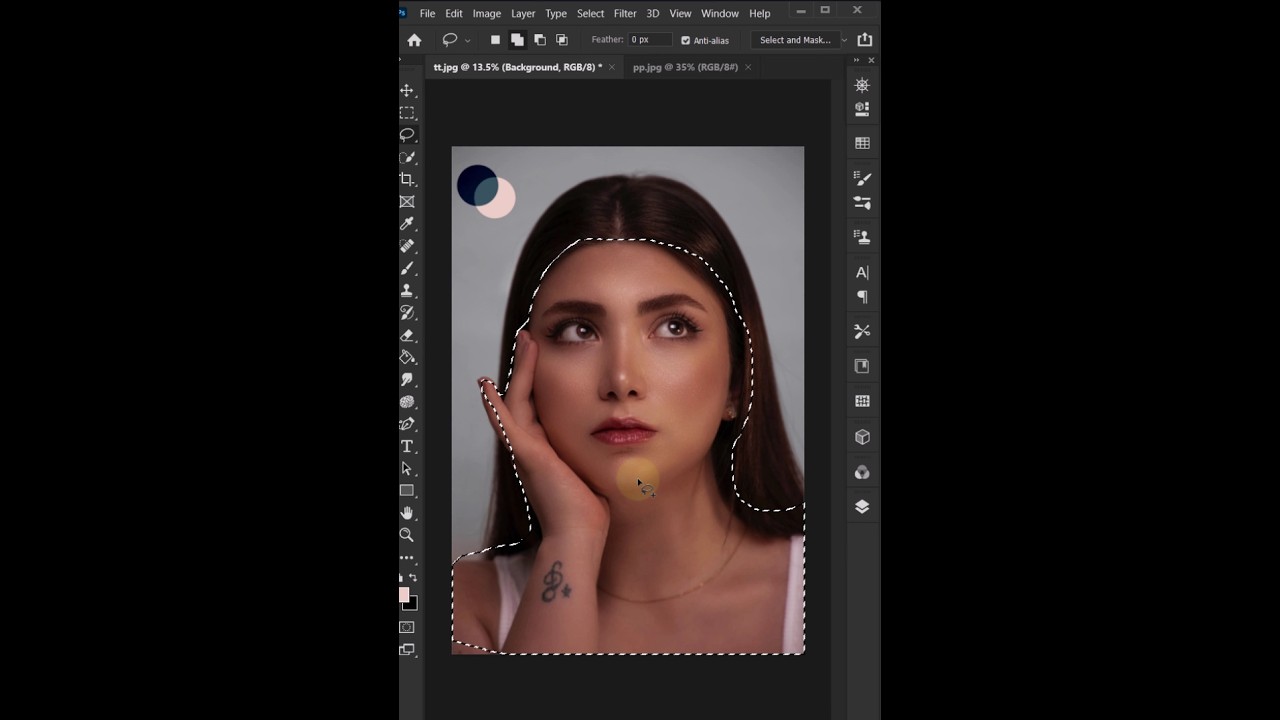Select the History Brush tool

point(407,312)
